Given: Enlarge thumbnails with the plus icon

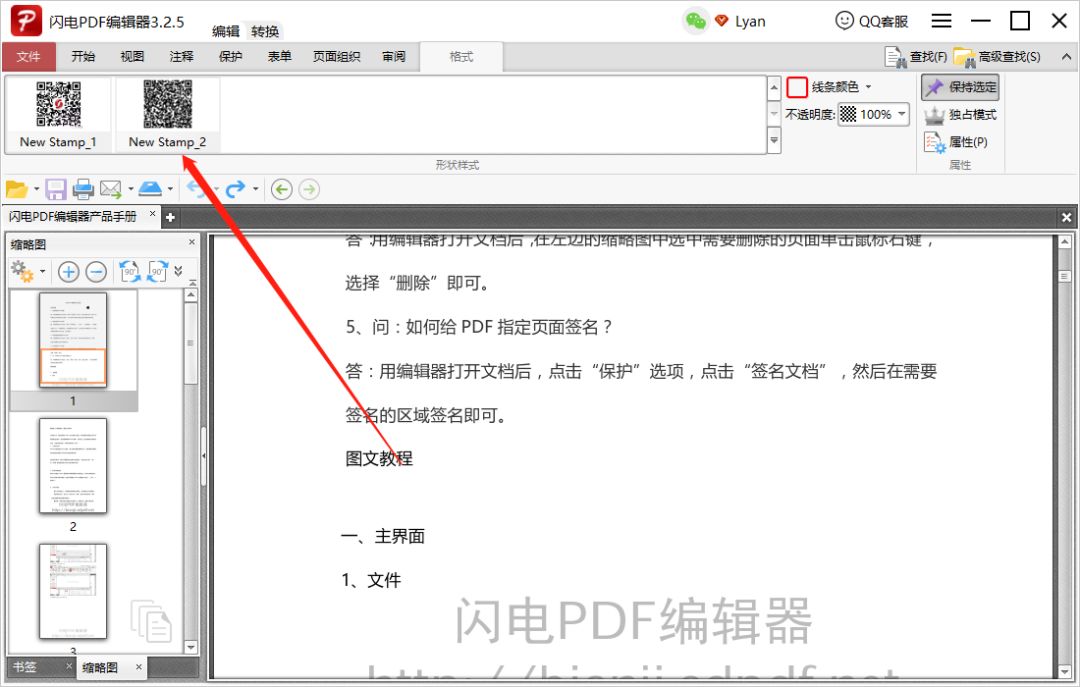Looking at the screenshot, I should click(x=68, y=271).
